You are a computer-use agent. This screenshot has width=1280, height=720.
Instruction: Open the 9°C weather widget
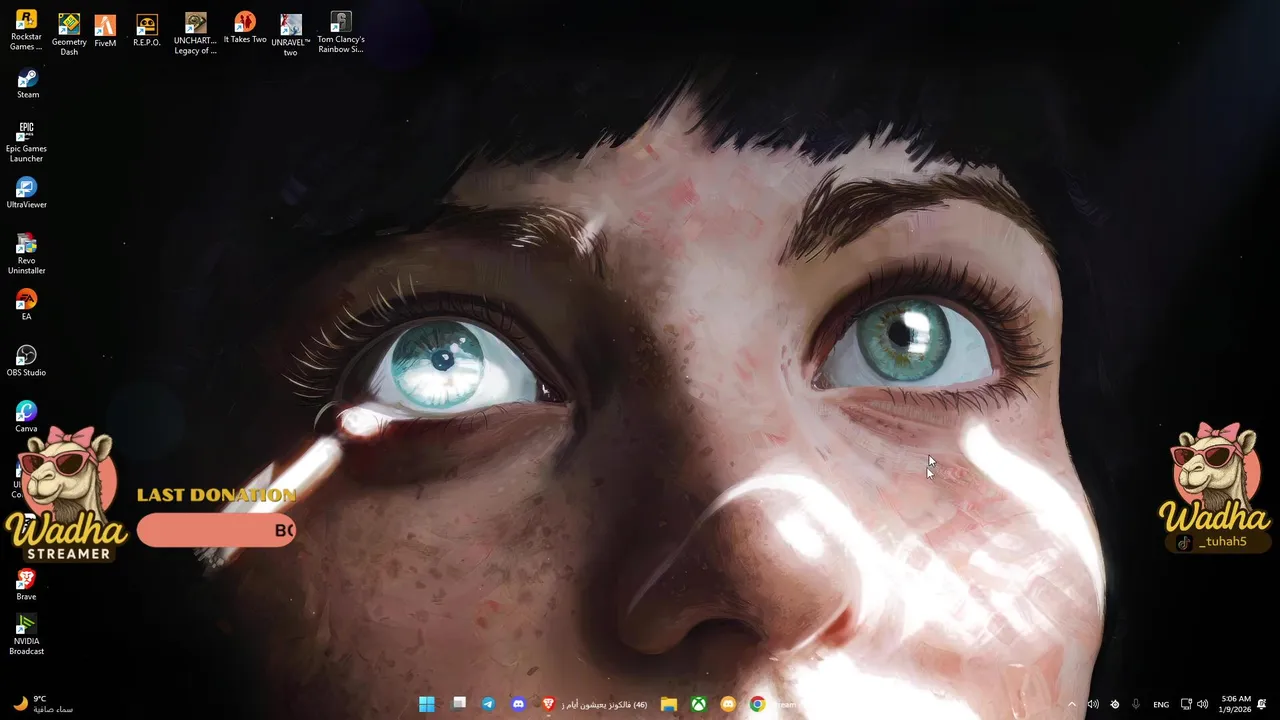42,704
